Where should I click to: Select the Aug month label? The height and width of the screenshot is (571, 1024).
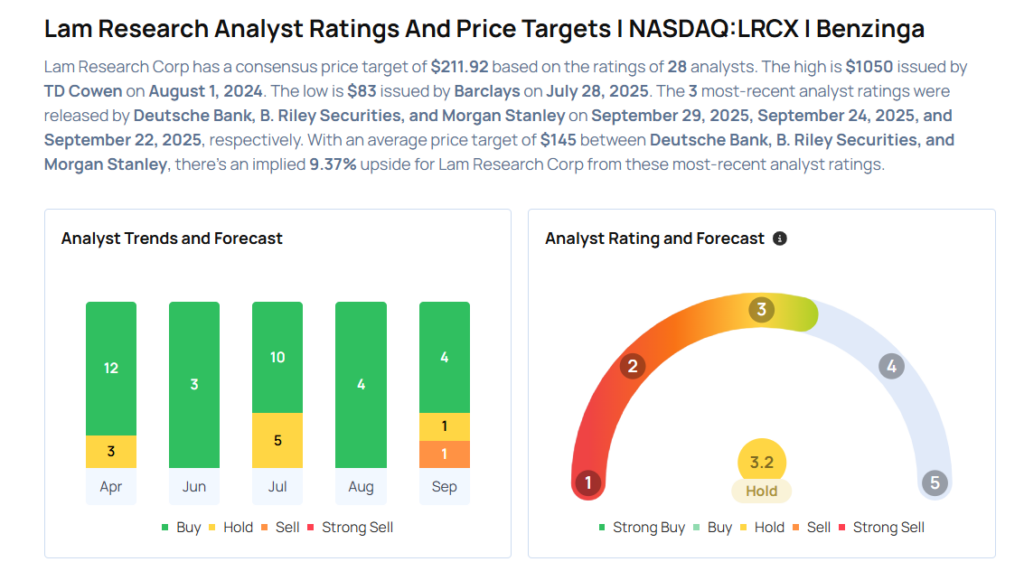click(361, 487)
